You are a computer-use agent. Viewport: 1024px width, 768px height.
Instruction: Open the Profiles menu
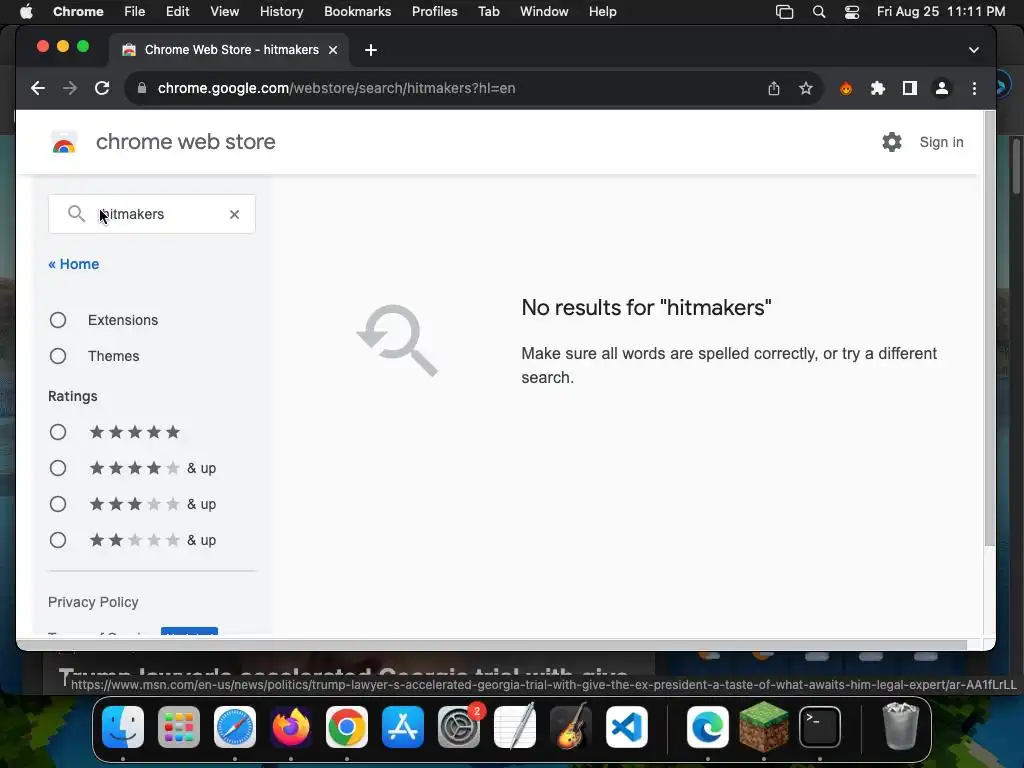coord(434,12)
